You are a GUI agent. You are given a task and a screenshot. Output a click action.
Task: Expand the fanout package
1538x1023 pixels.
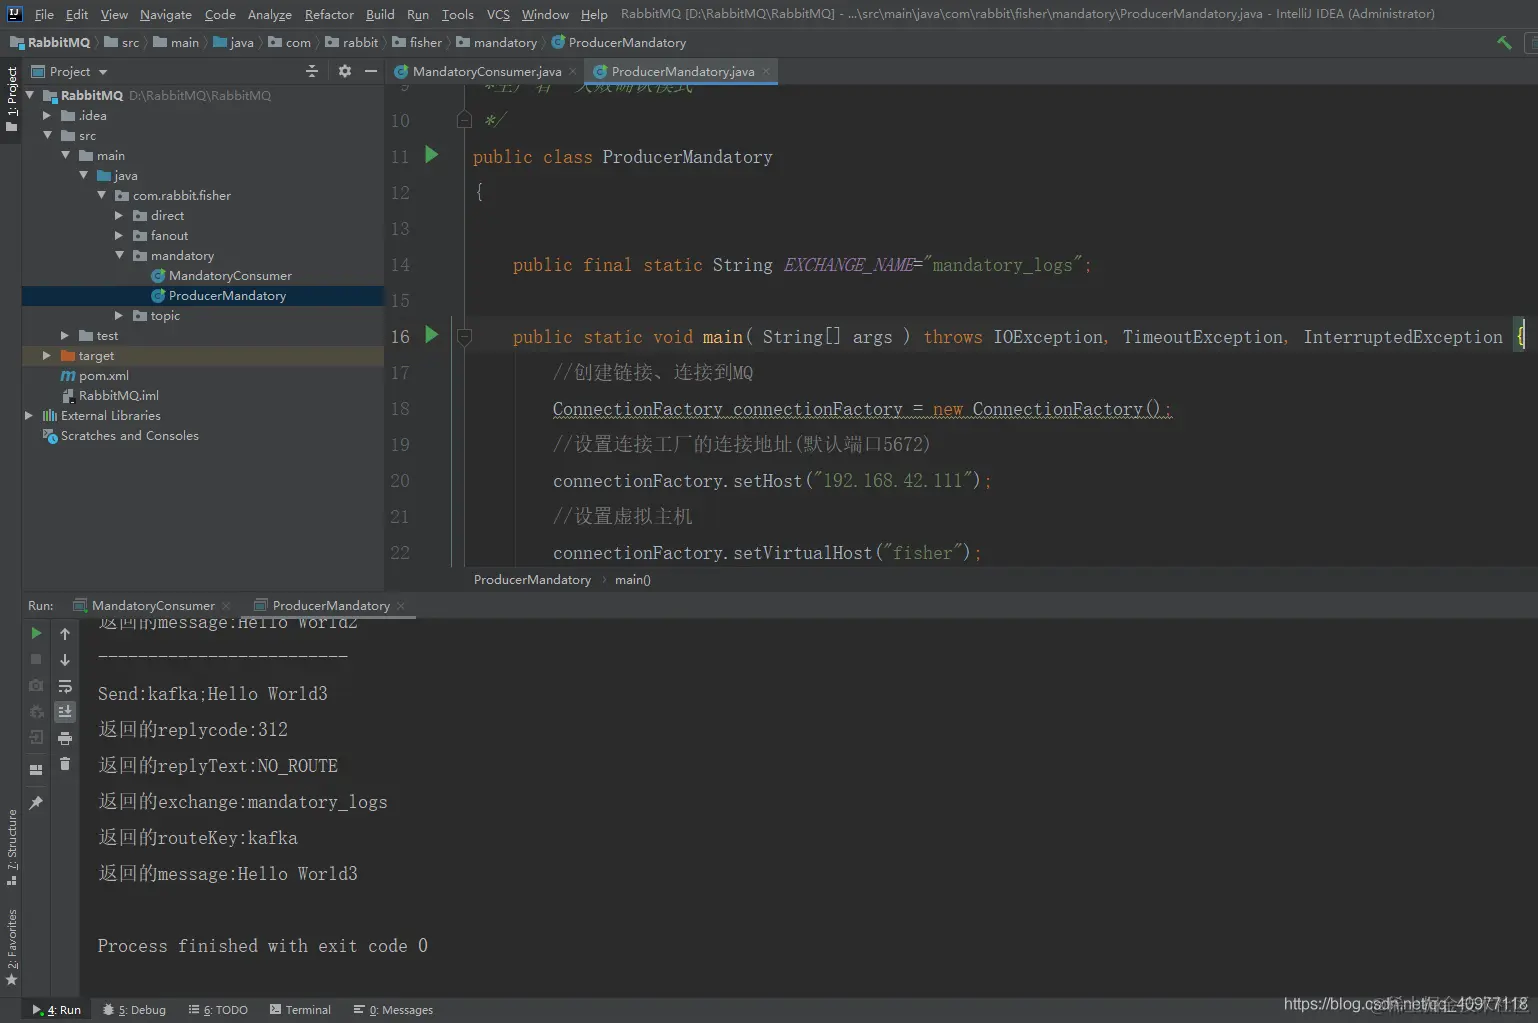[x=119, y=235]
